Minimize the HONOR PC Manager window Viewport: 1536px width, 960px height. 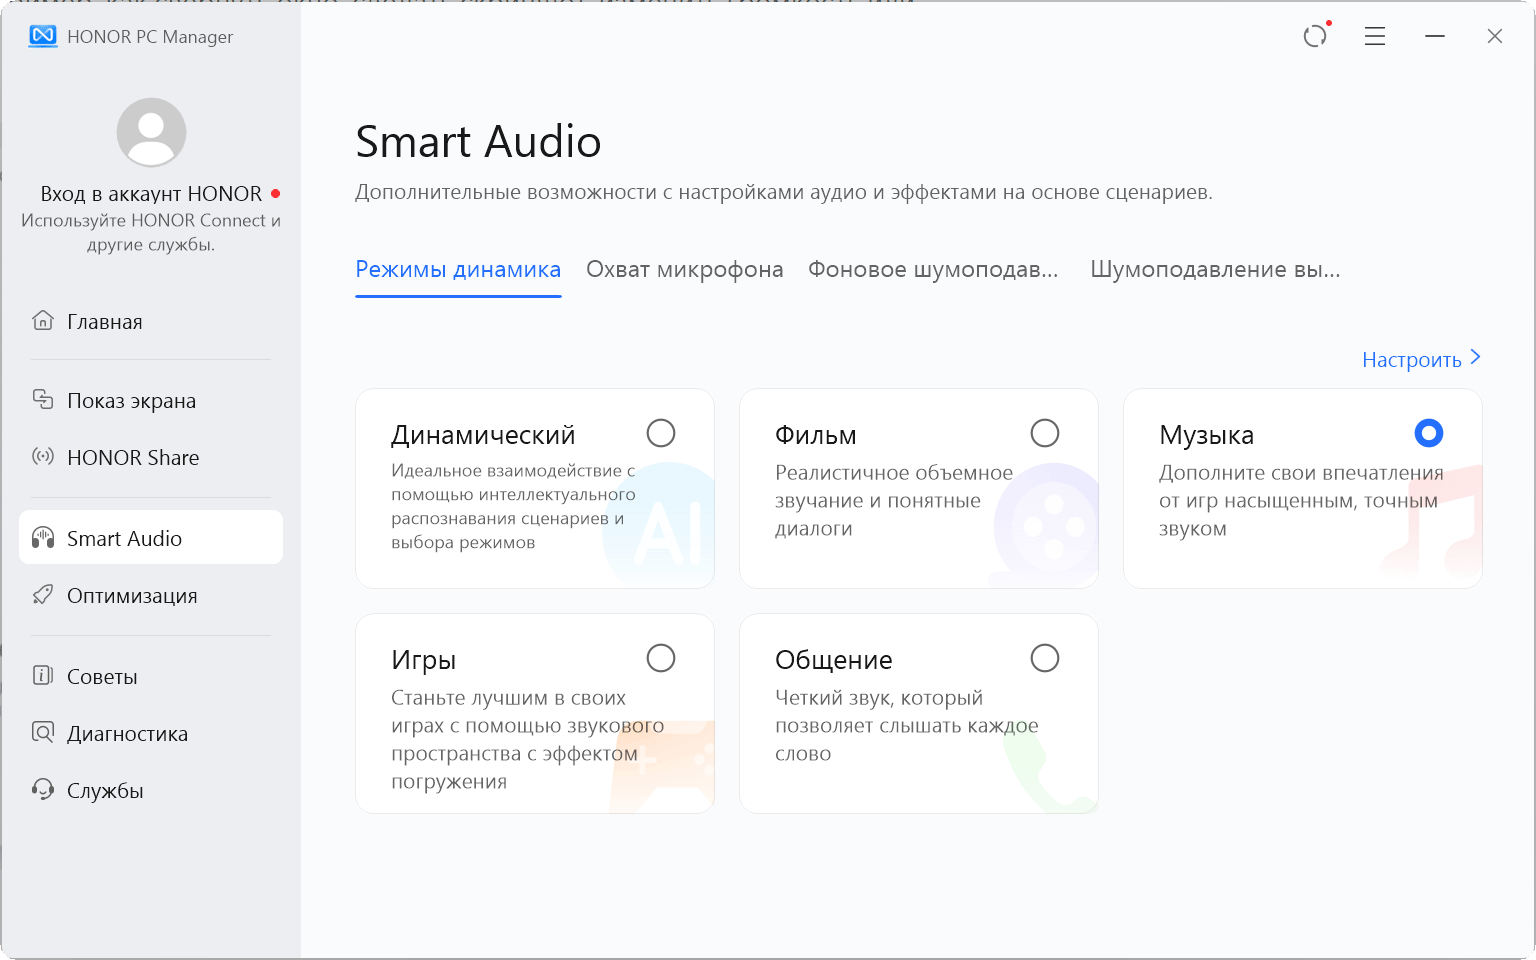[x=1435, y=36]
